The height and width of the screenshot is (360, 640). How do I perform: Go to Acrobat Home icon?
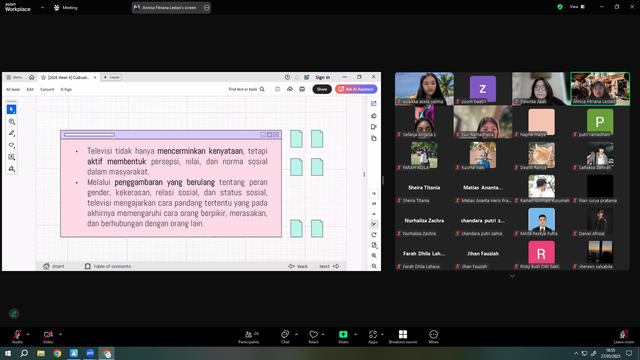(31, 77)
